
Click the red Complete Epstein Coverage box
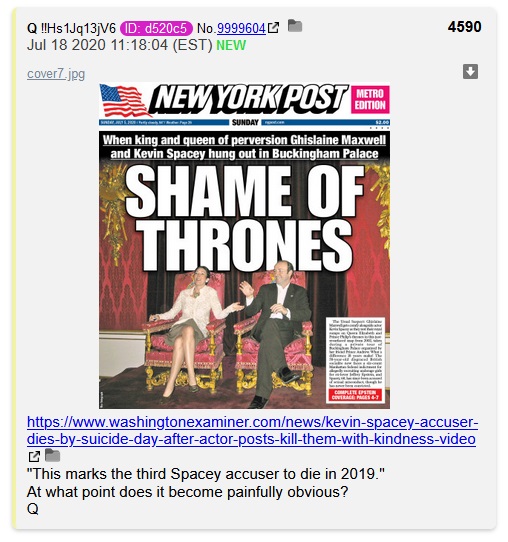(x=355, y=395)
